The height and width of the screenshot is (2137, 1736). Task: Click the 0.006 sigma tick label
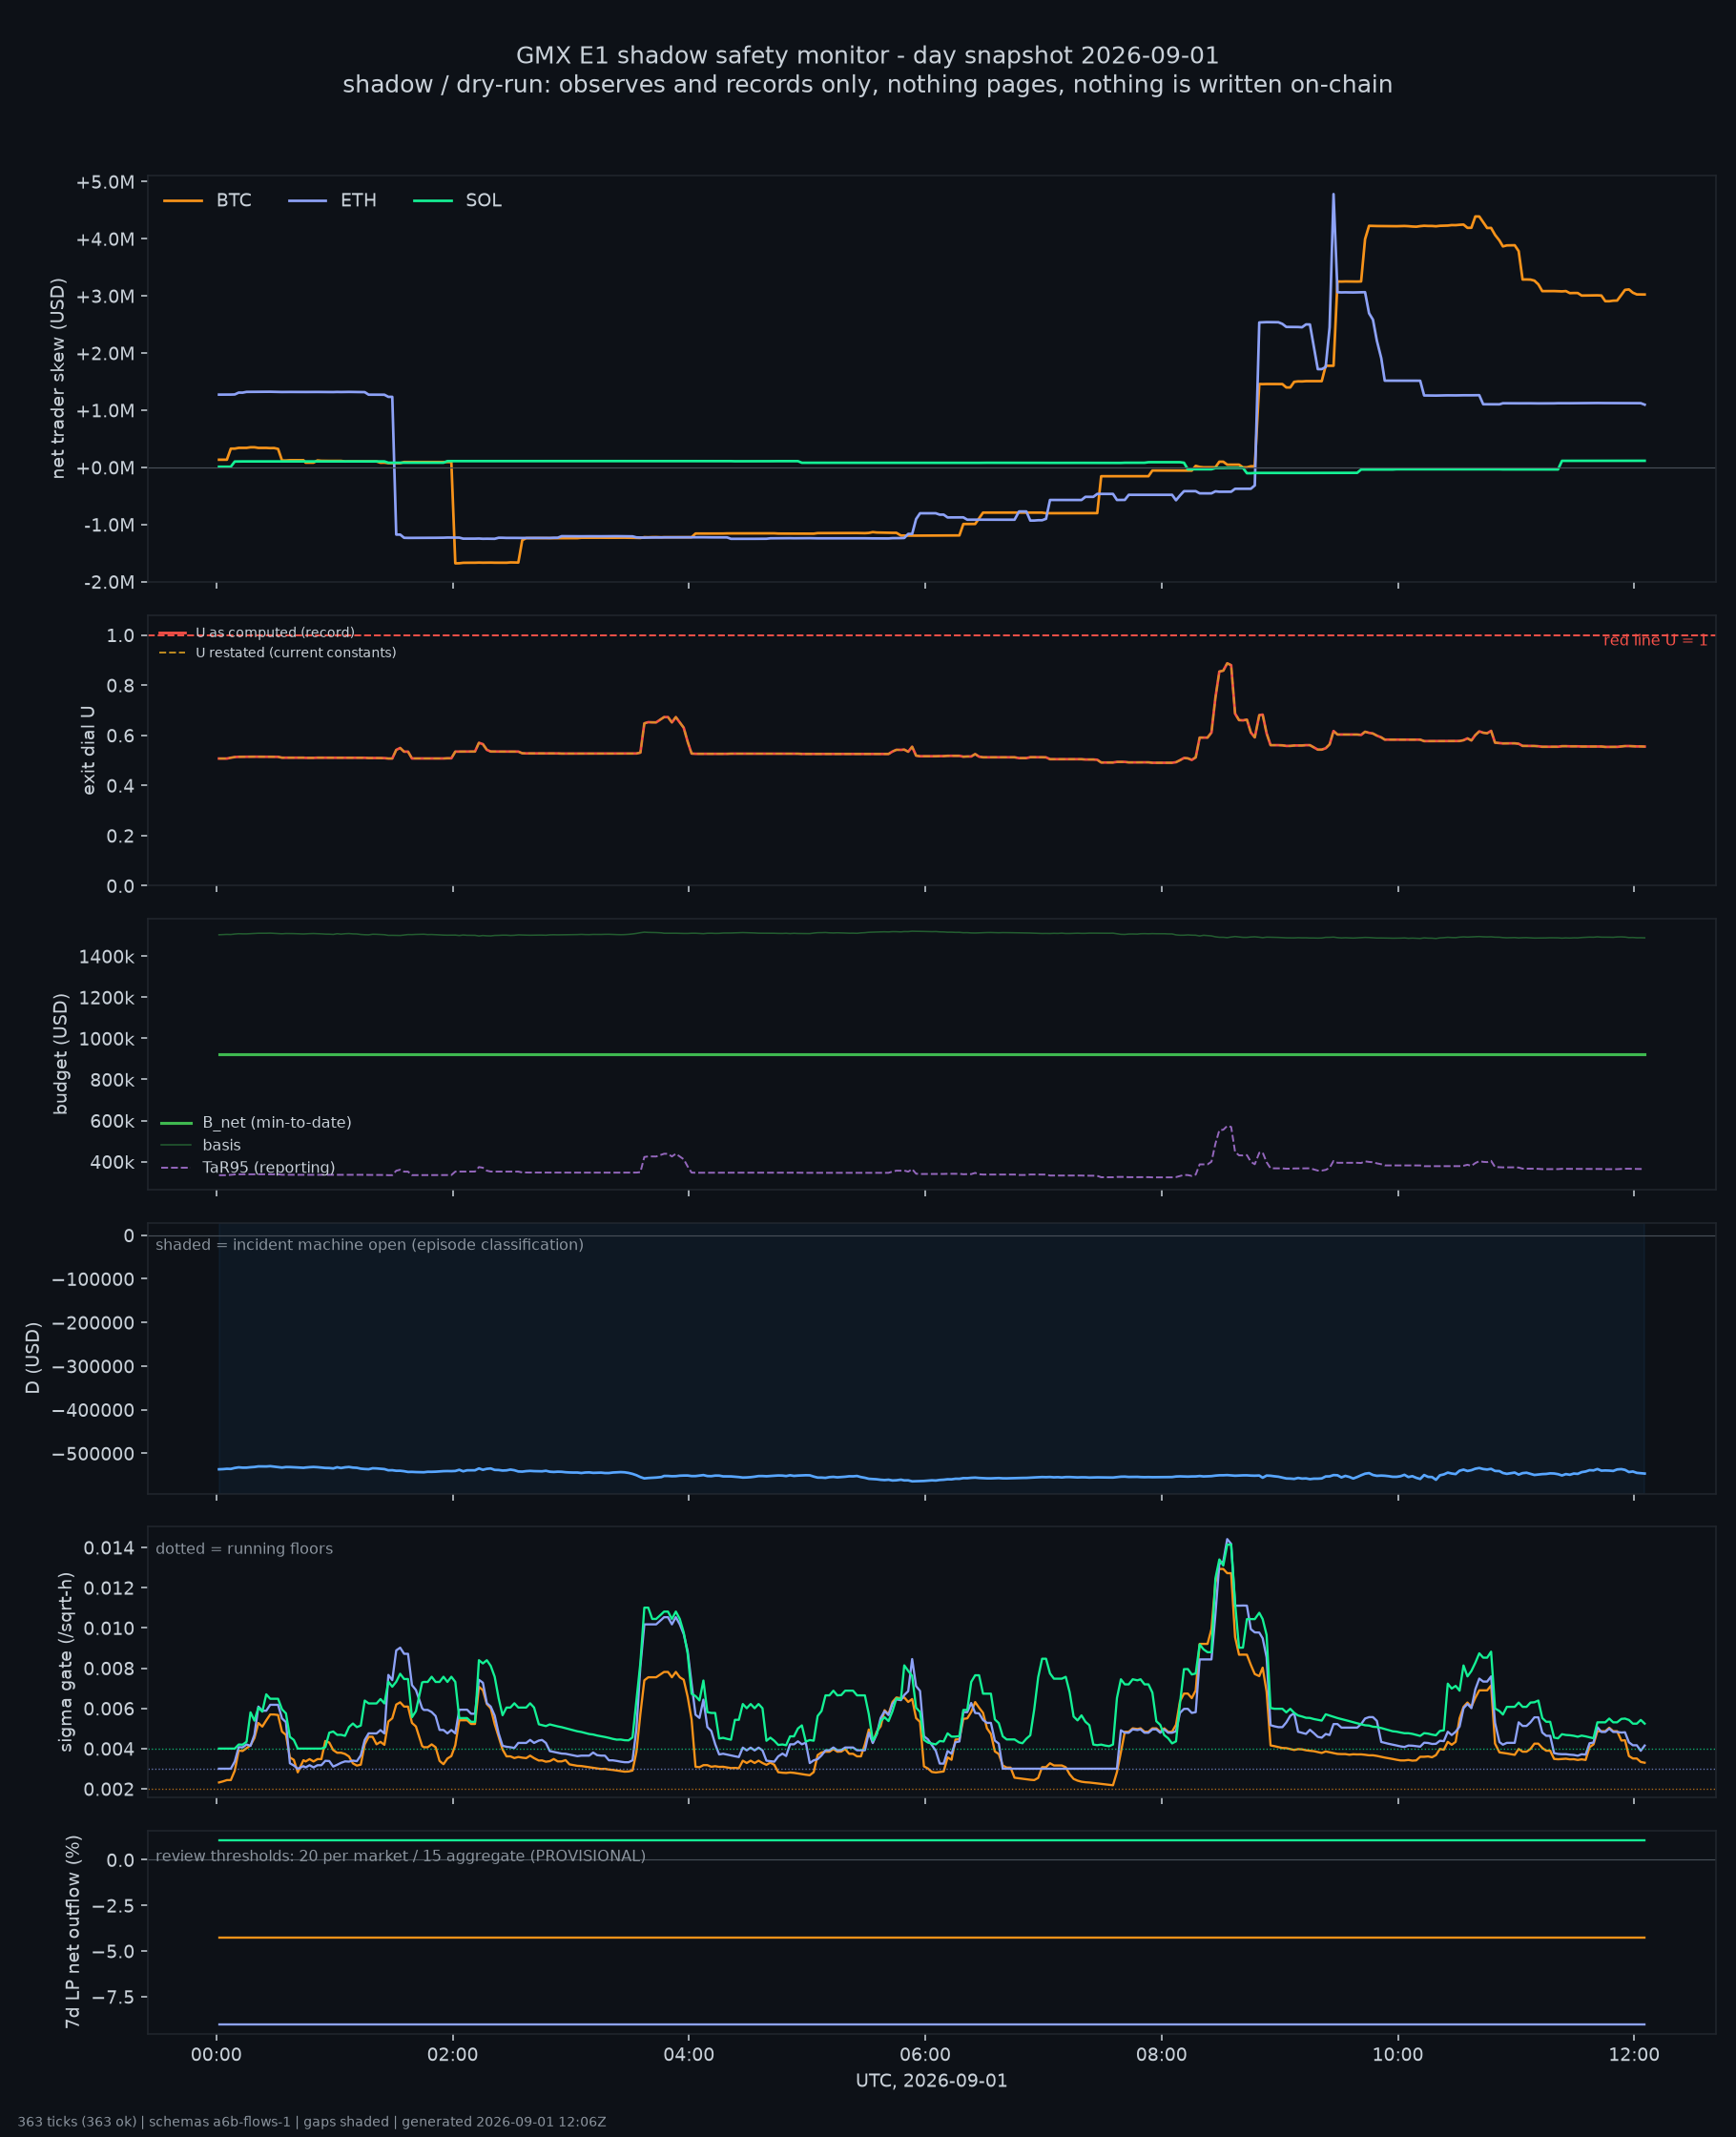click(x=108, y=1709)
